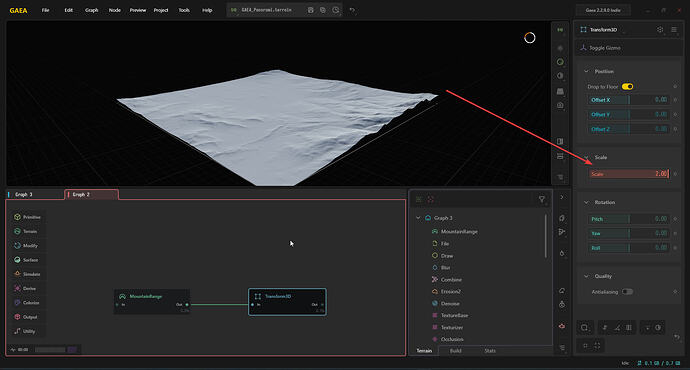The width and height of the screenshot is (690, 370).
Task: Click the chevron arrow atop graph sidebar
Action: tap(562, 198)
